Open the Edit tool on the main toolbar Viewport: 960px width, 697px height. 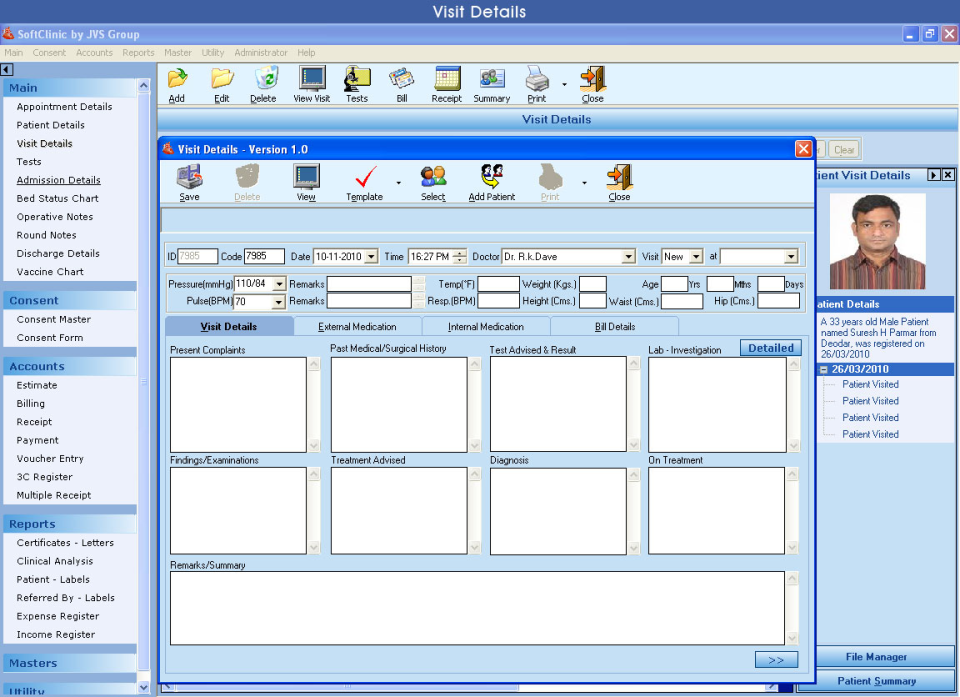coord(221,83)
